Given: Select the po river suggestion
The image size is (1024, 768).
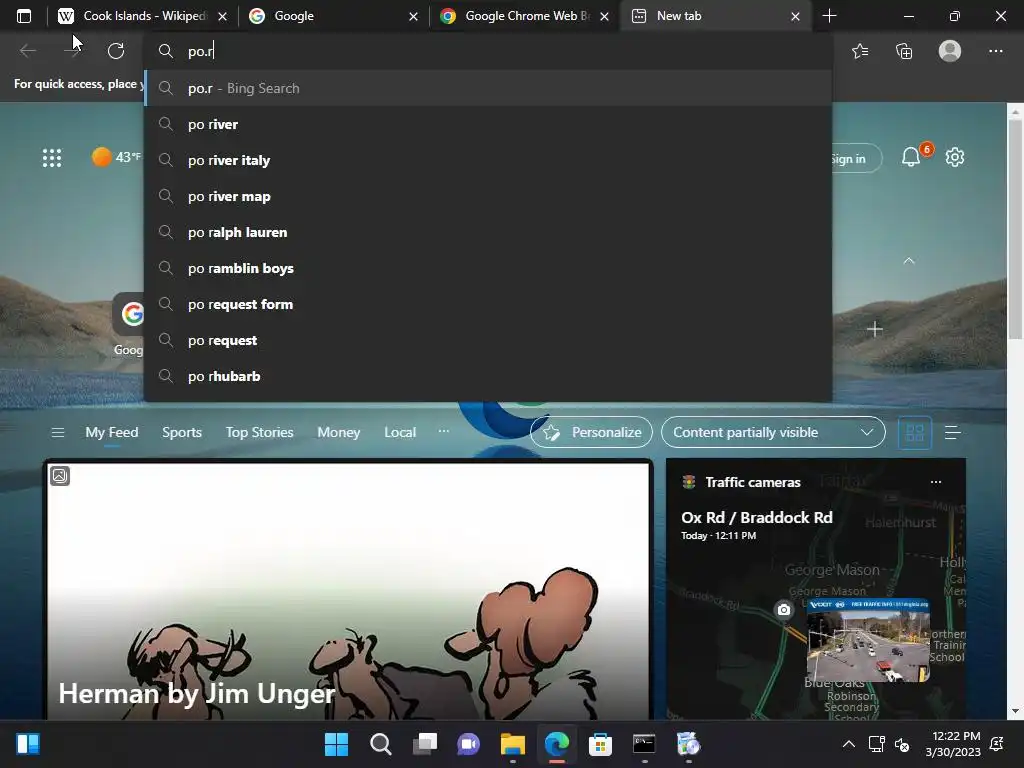Looking at the screenshot, I should (488, 124).
